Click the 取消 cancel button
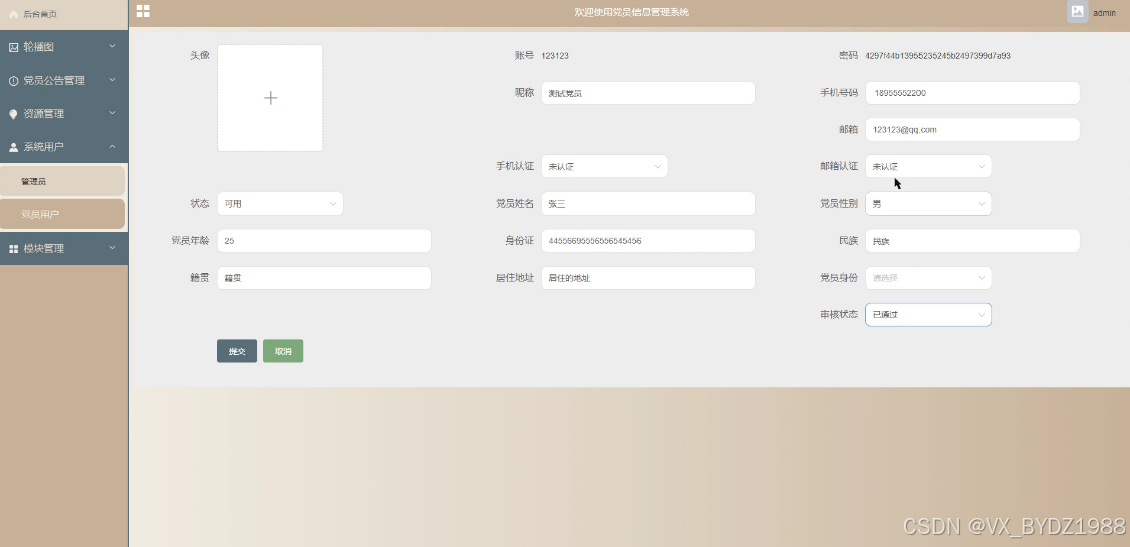This screenshot has height=547, width=1130. [x=283, y=351]
